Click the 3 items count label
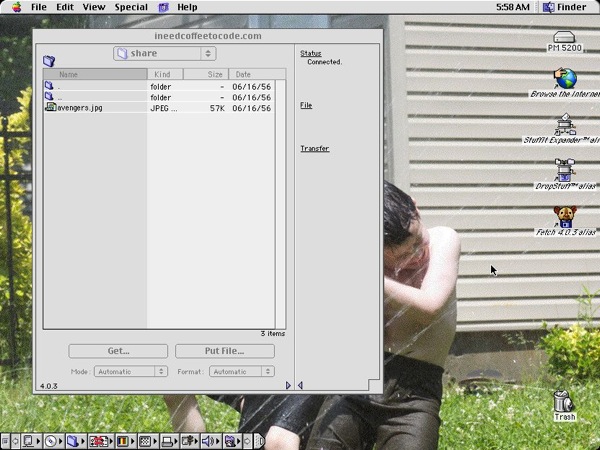 coord(273,333)
